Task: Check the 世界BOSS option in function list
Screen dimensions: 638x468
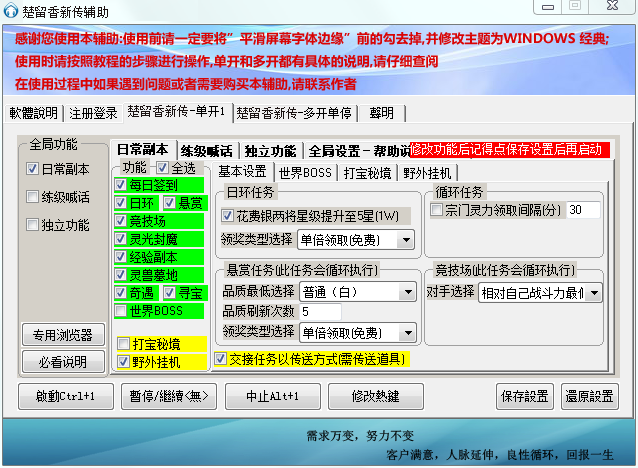Action: click(122, 311)
